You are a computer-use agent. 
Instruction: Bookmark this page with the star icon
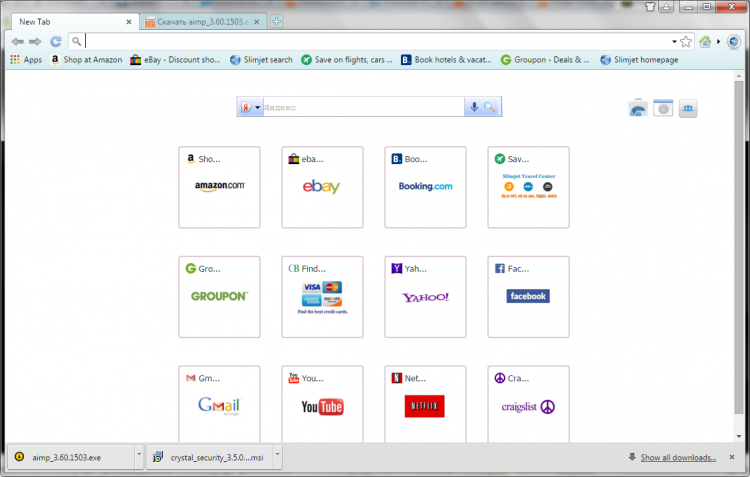[x=686, y=42]
